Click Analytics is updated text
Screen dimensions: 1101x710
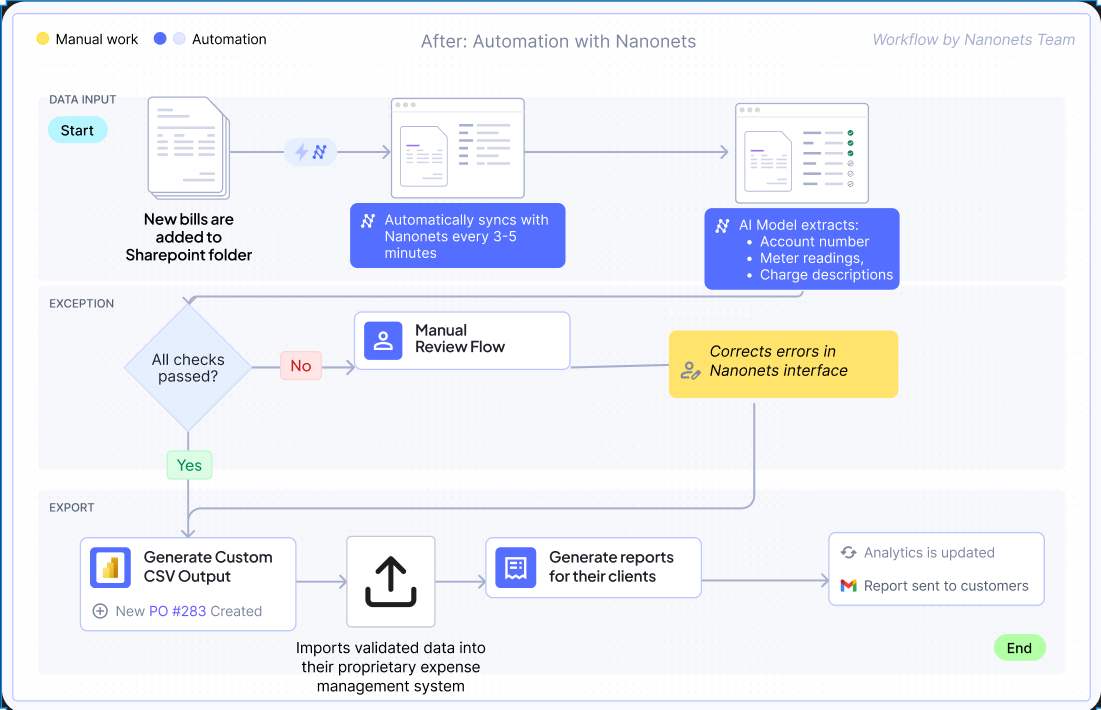click(929, 553)
